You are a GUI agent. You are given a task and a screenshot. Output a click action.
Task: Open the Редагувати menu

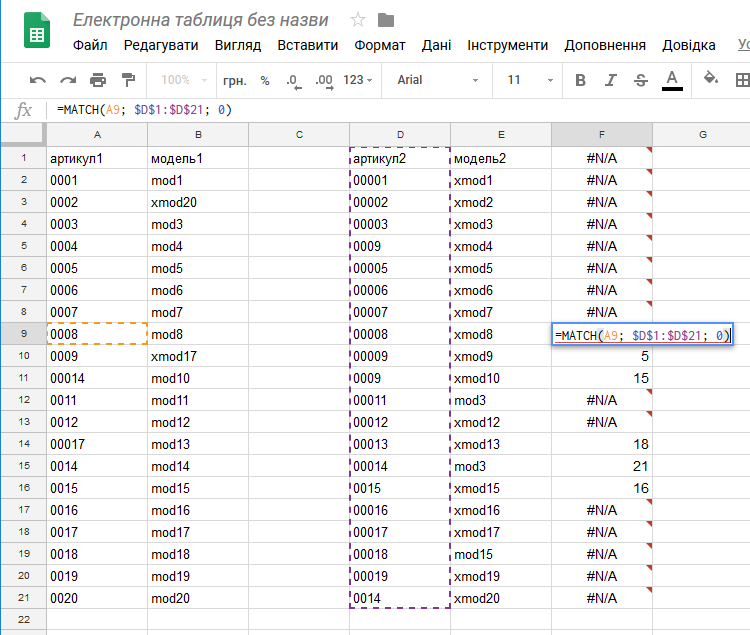[x=161, y=45]
